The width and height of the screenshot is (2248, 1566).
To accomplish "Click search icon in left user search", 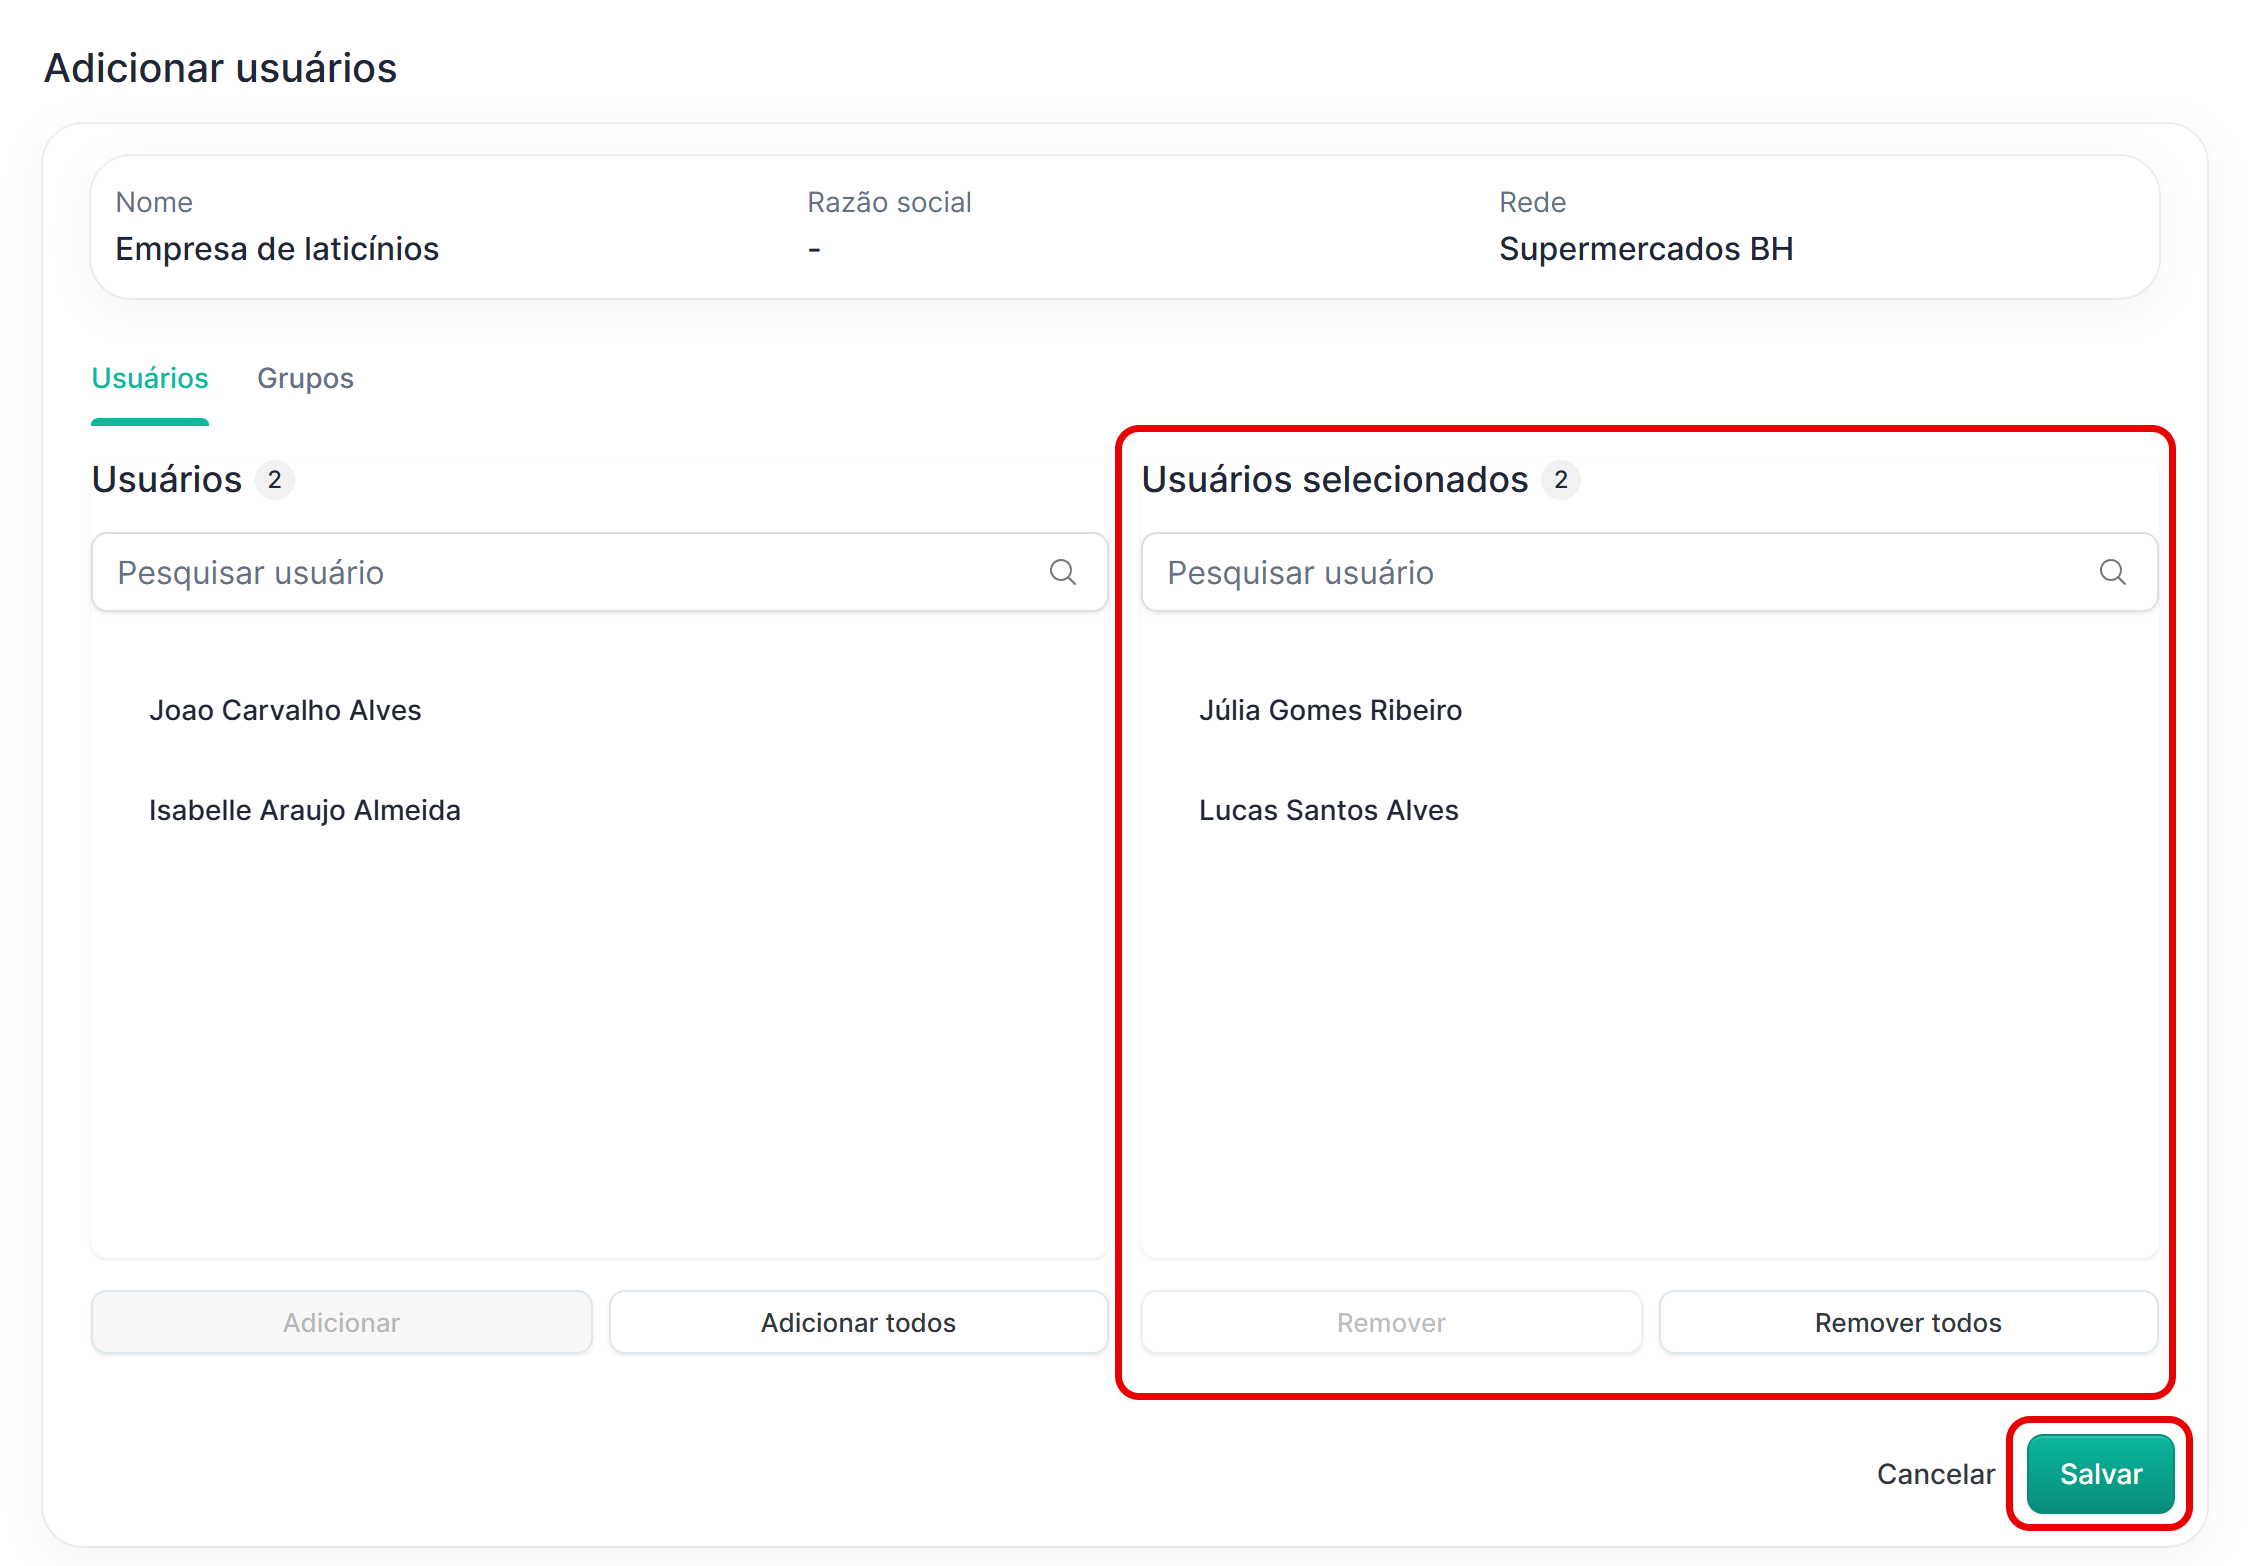I will pyautogui.click(x=1062, y=572).
